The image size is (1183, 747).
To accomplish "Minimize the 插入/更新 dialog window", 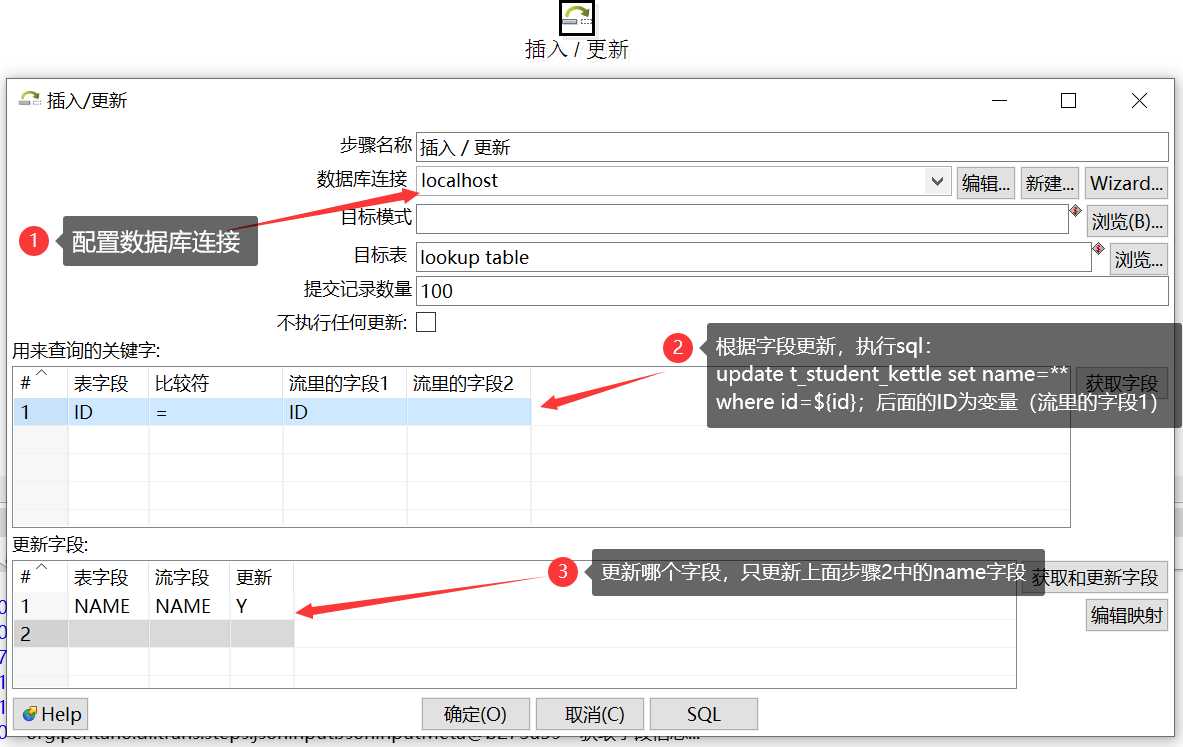I will (1000, 100).
